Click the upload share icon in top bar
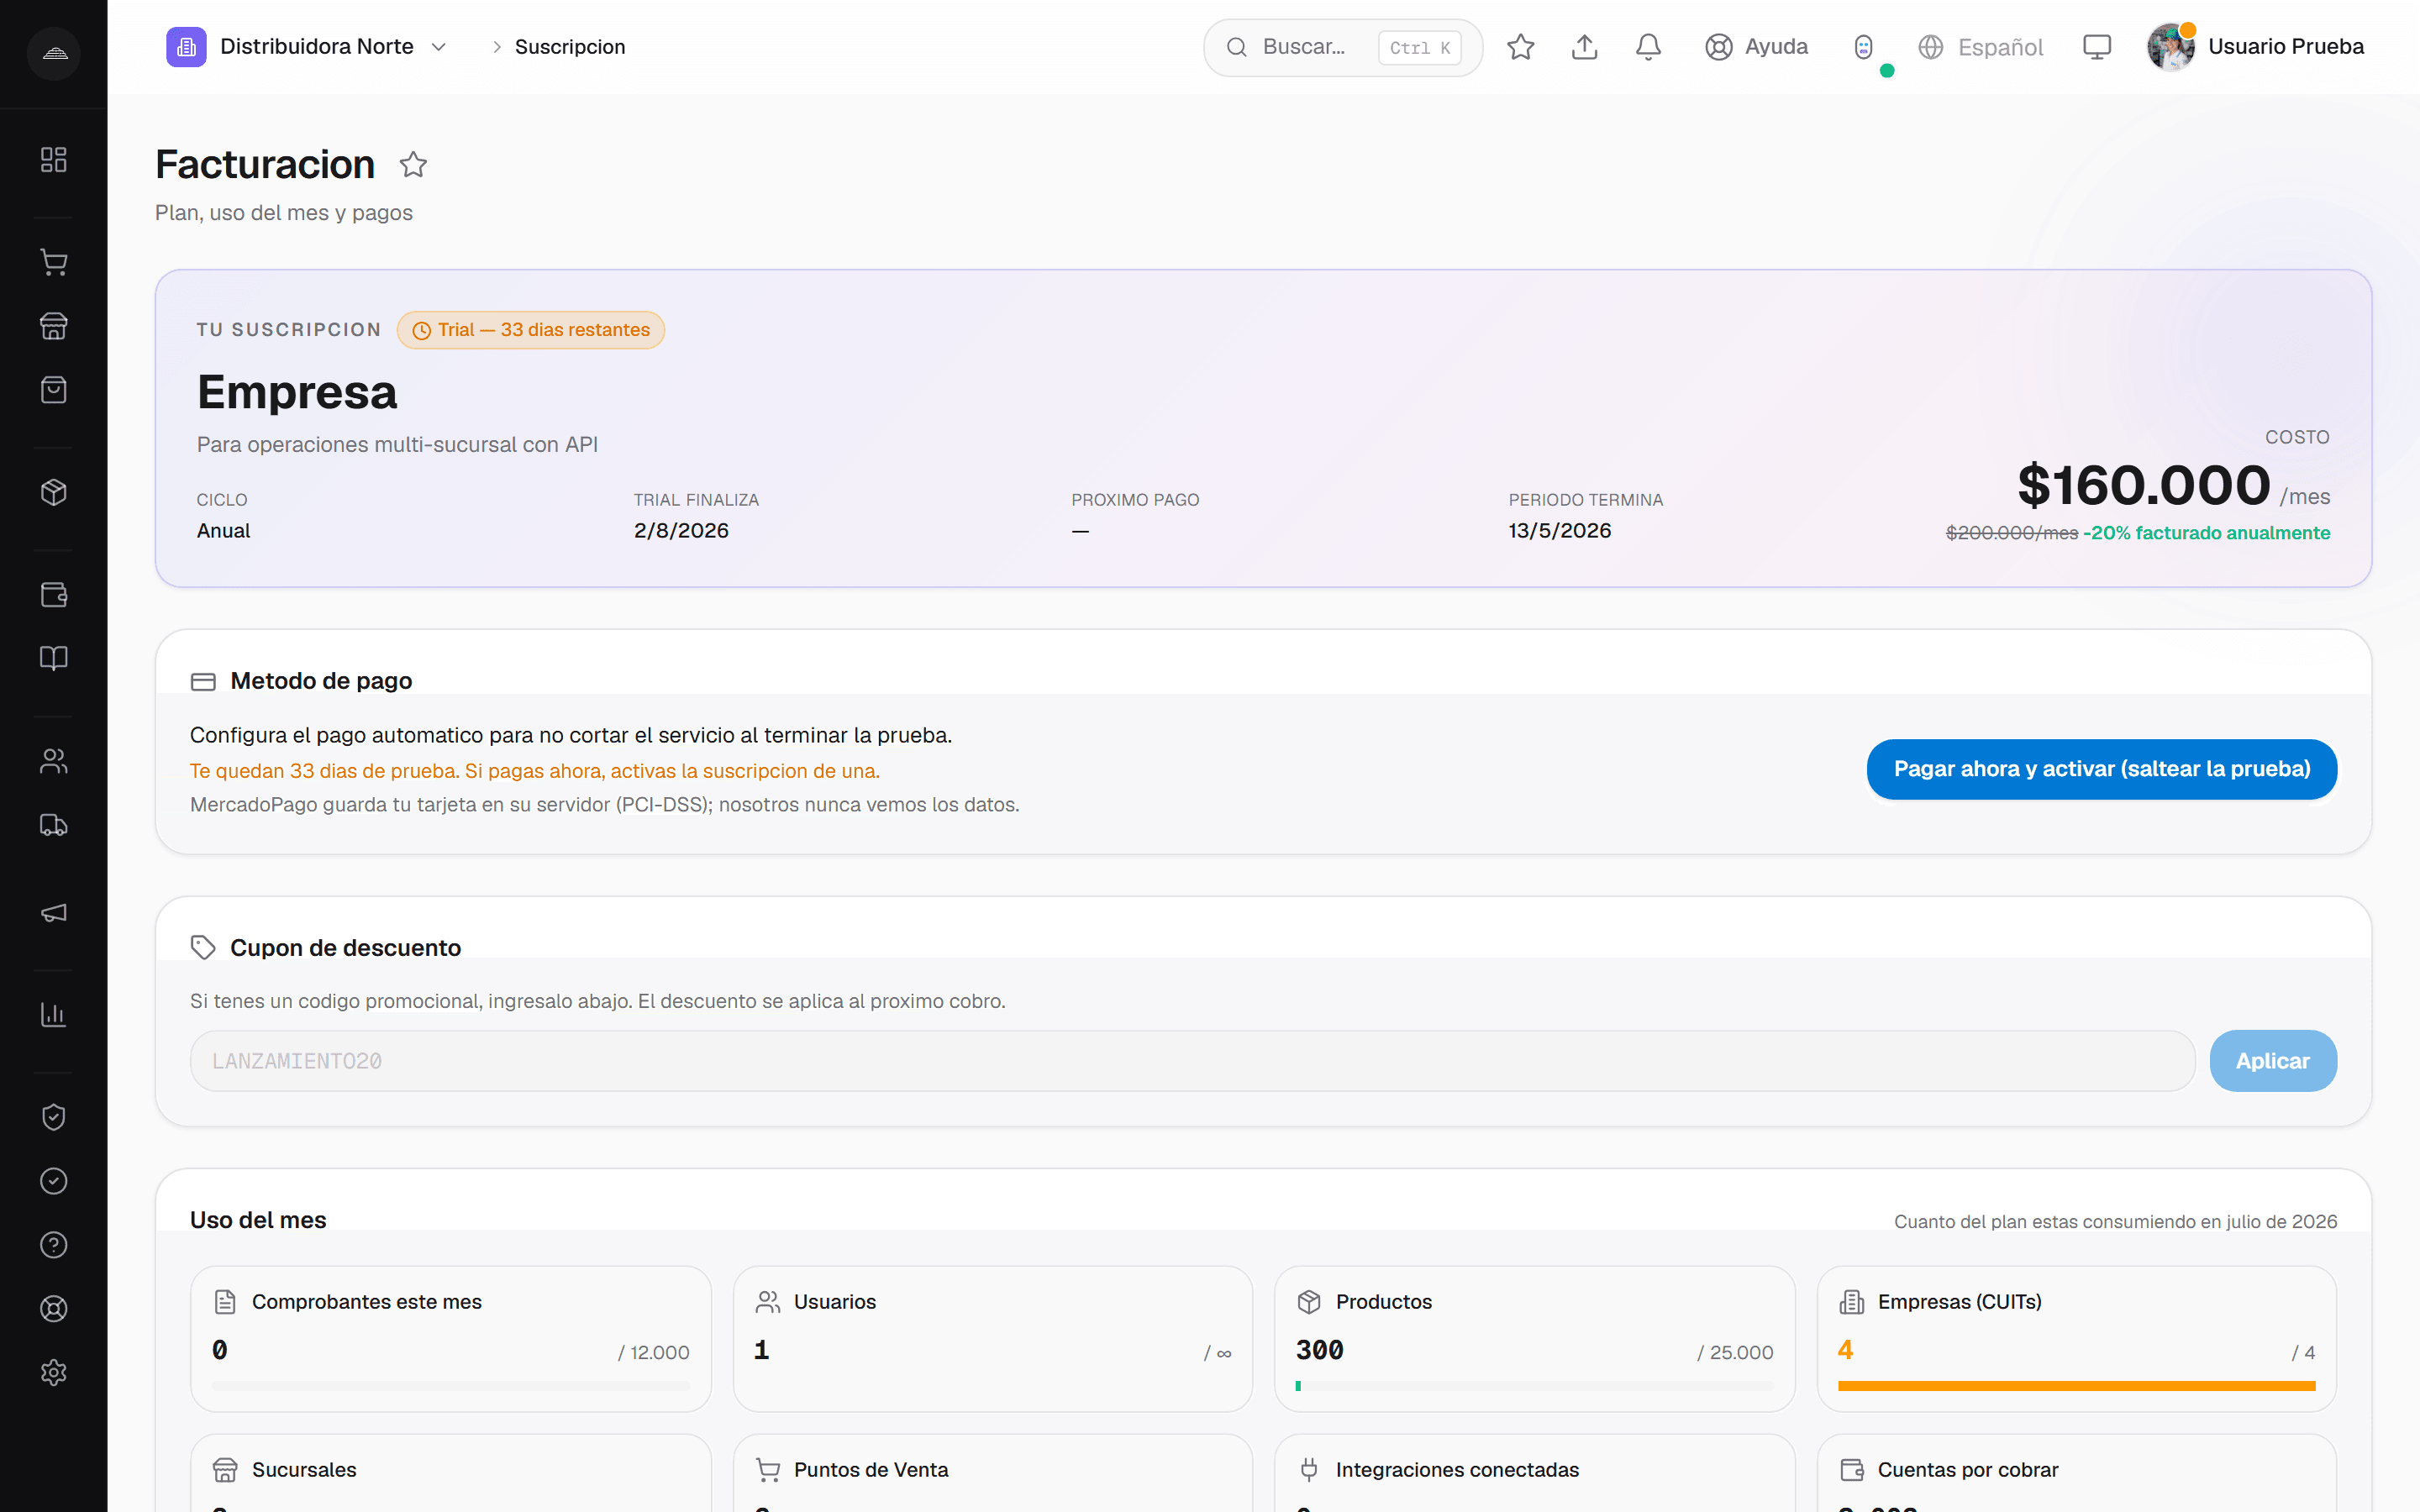The height and width of the screenshot is (1512, 2420). click(x=1585, y=47)
